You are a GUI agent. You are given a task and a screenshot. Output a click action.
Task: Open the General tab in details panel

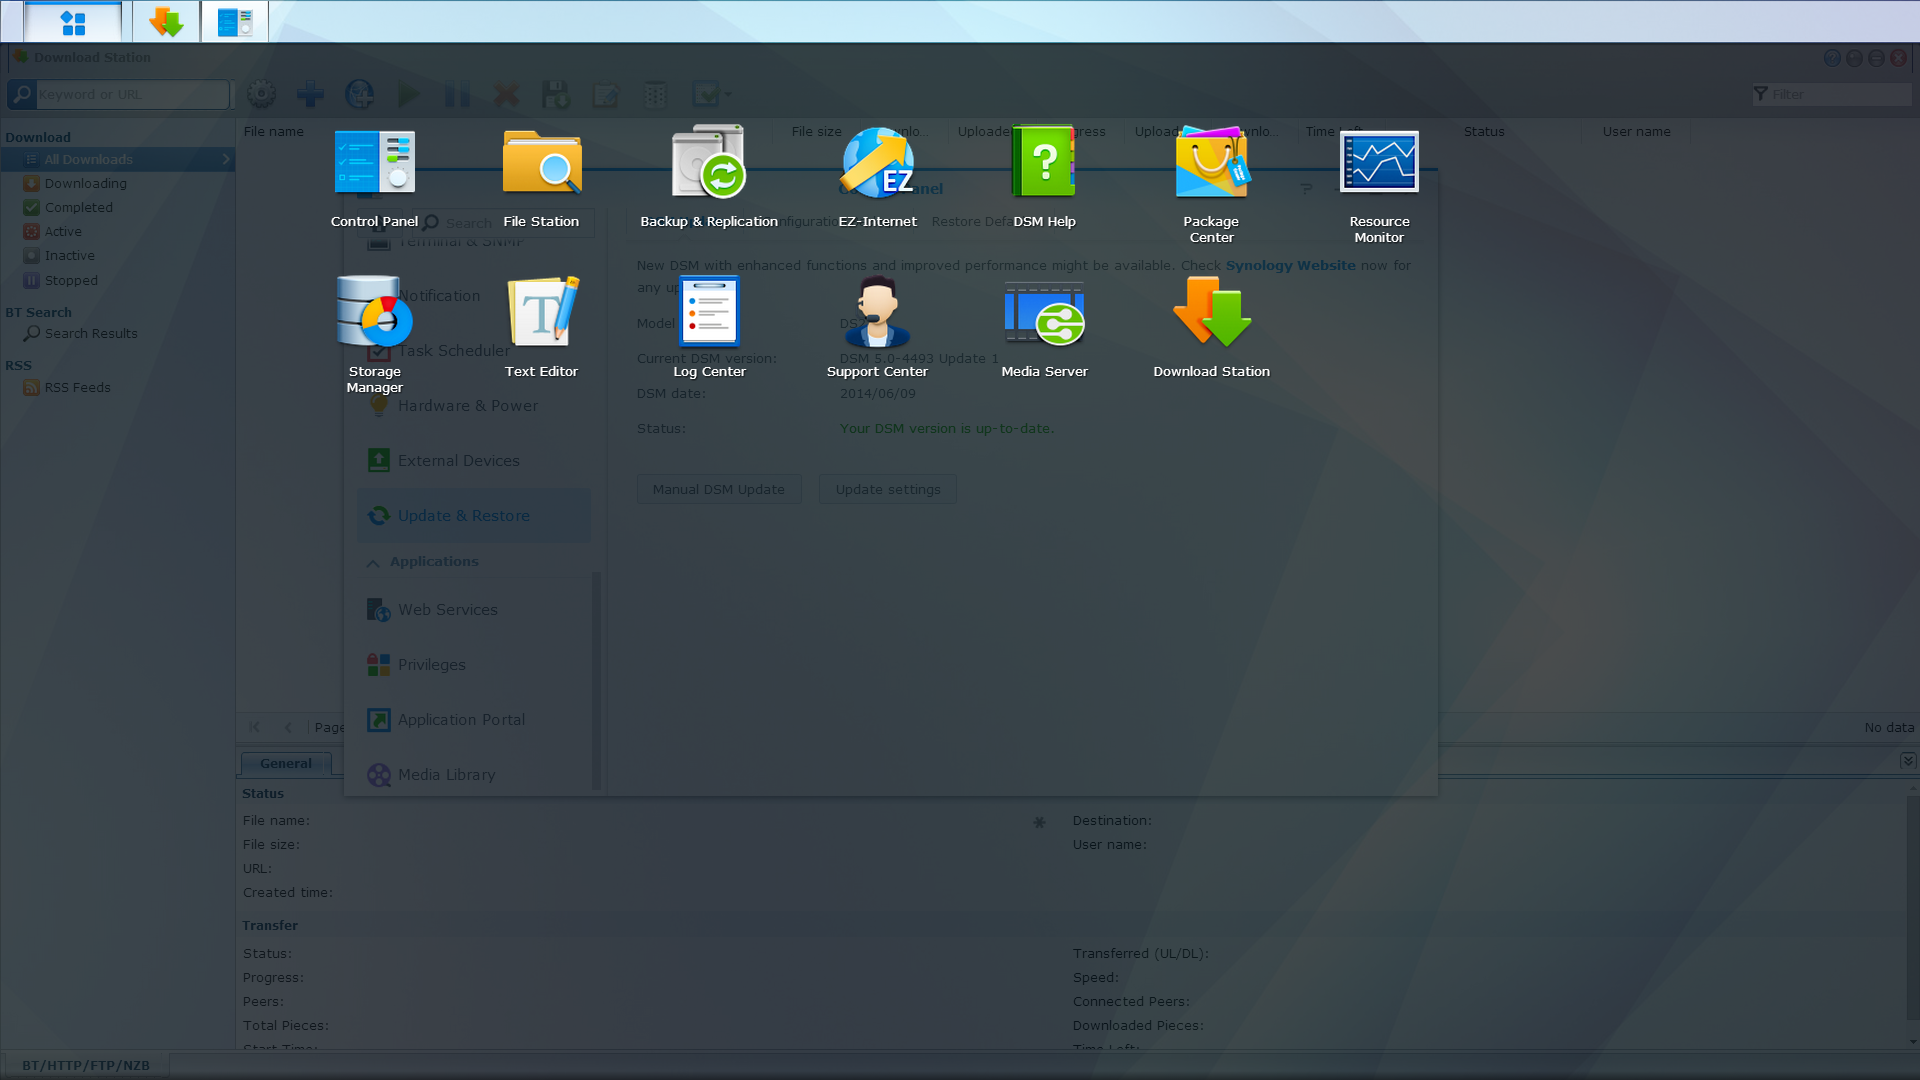pyautogui.click(x=286, y=763)
